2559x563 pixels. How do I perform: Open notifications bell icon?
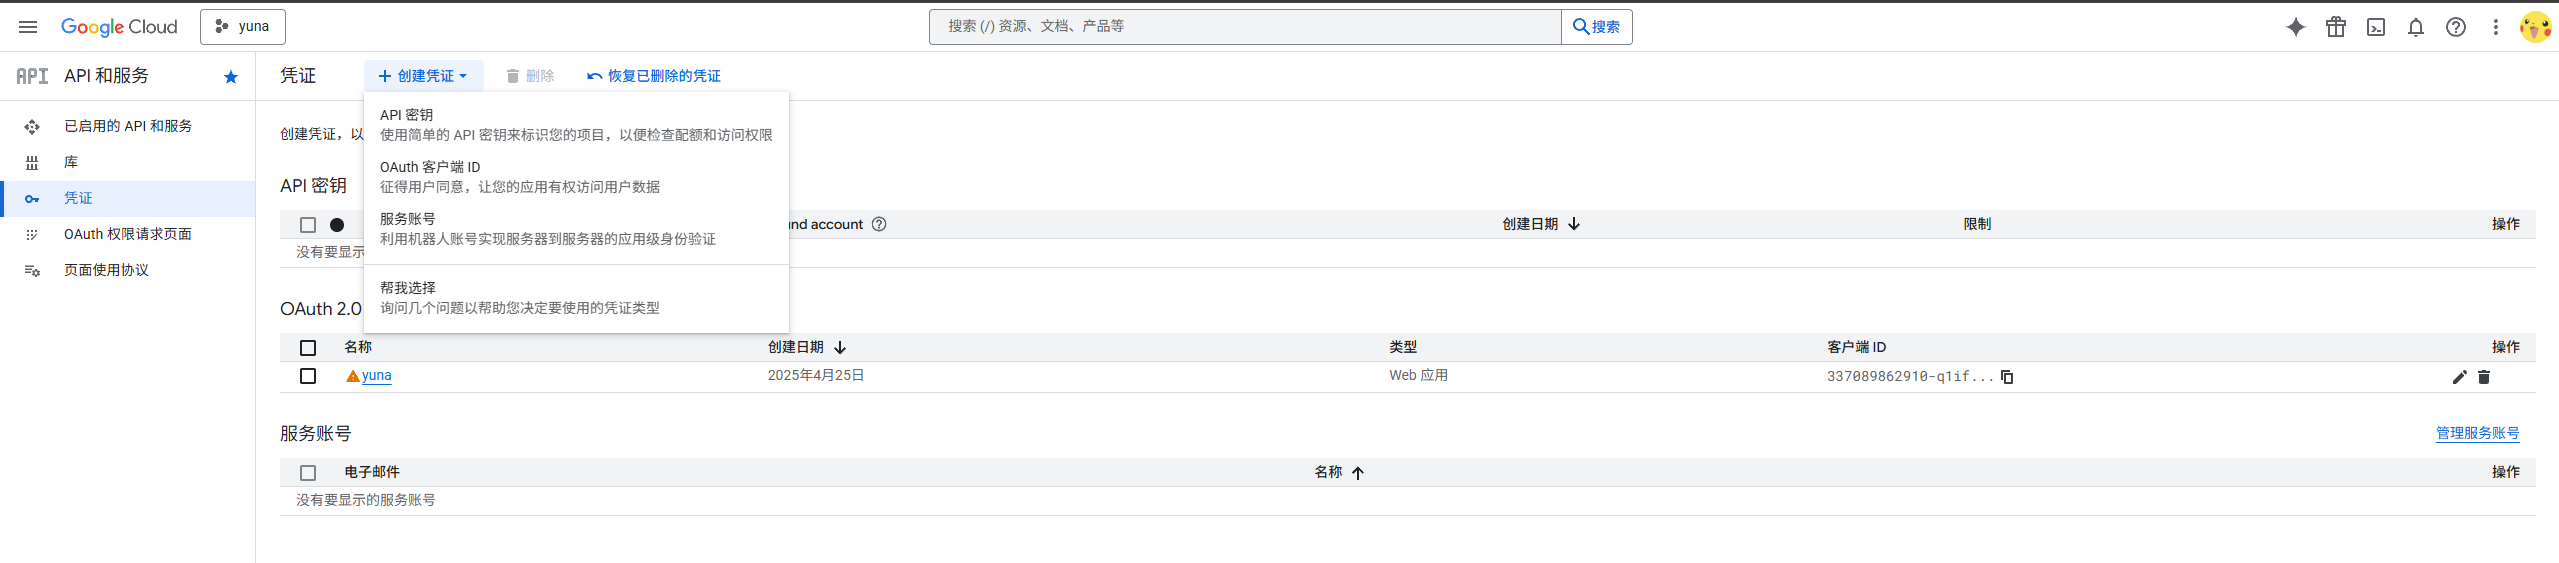tap(2415, 27)
